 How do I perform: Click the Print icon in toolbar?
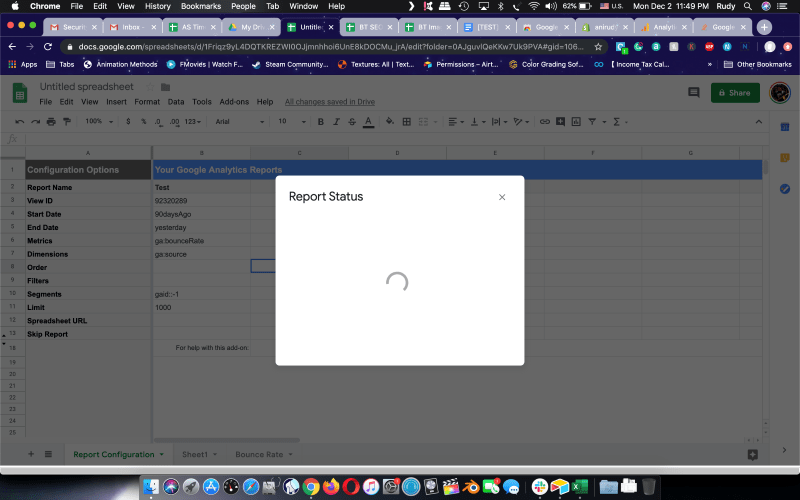click(x=51, y=121)
